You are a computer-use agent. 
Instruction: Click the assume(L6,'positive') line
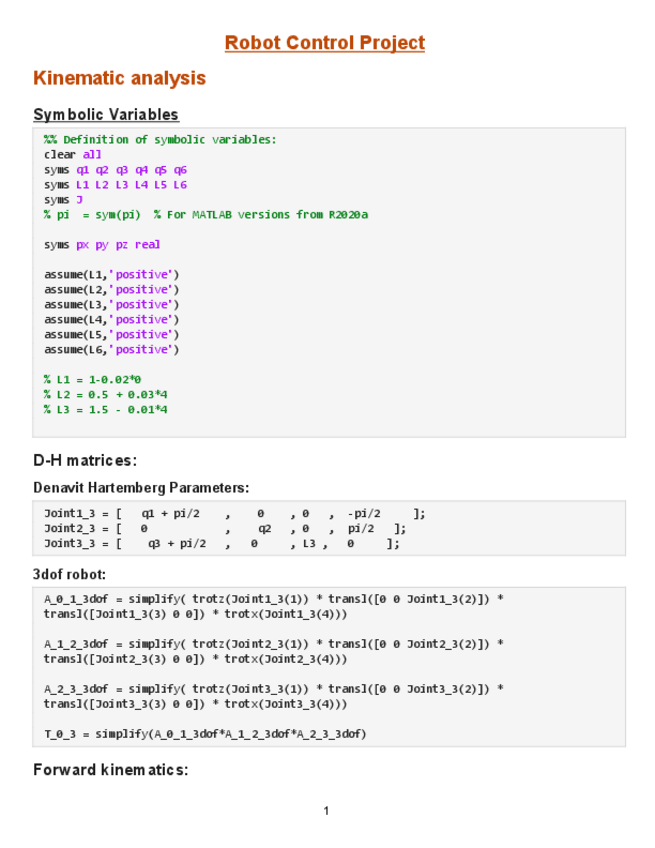coord(112,350)
